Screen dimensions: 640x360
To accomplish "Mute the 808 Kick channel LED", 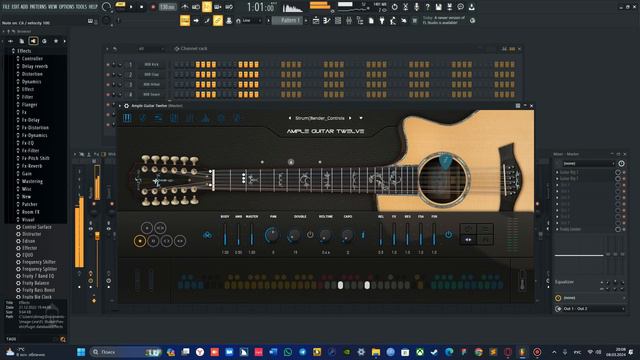I will coord(108,64).
